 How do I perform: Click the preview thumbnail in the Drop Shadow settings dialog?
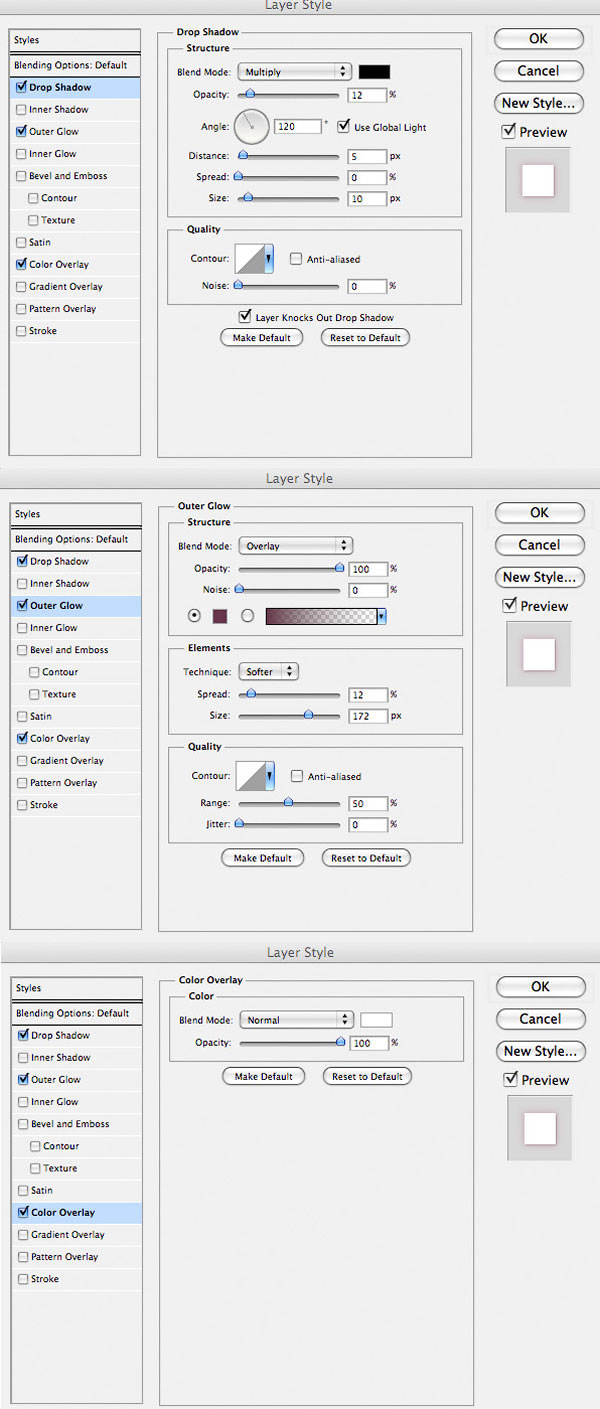click(538, 180)
